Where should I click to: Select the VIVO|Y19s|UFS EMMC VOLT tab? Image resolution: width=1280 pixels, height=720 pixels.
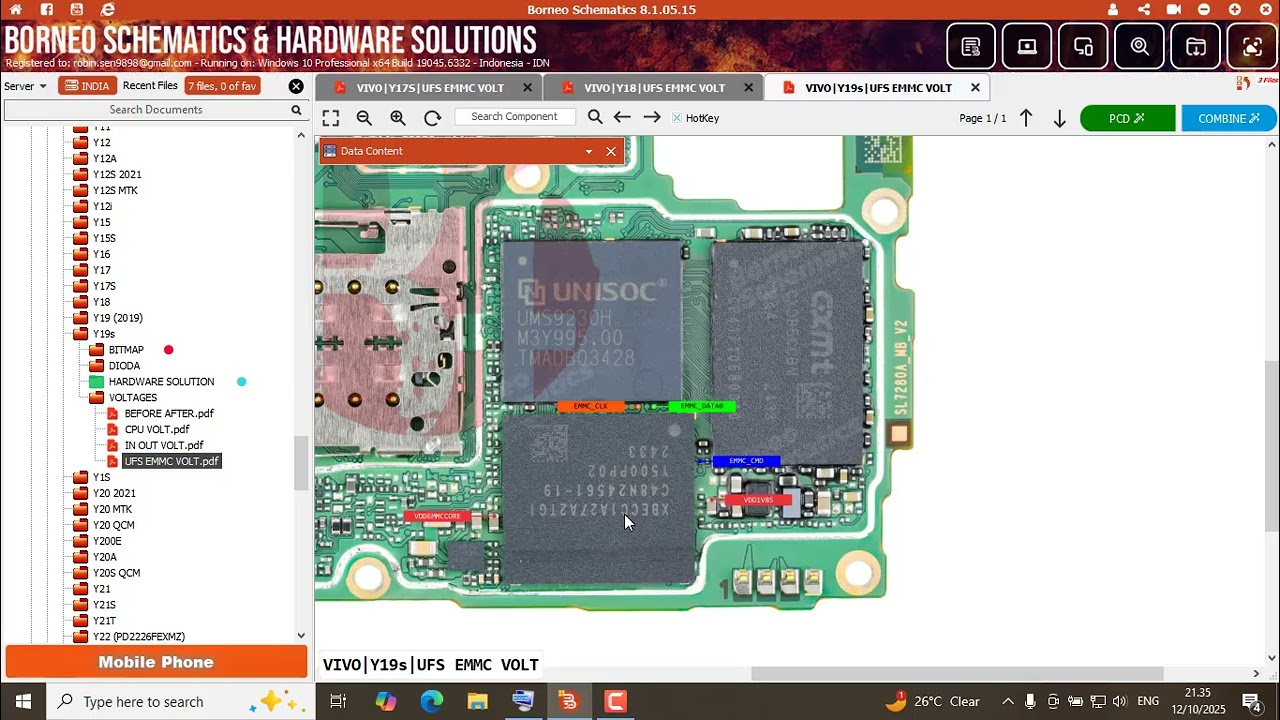tap(878, 88)
